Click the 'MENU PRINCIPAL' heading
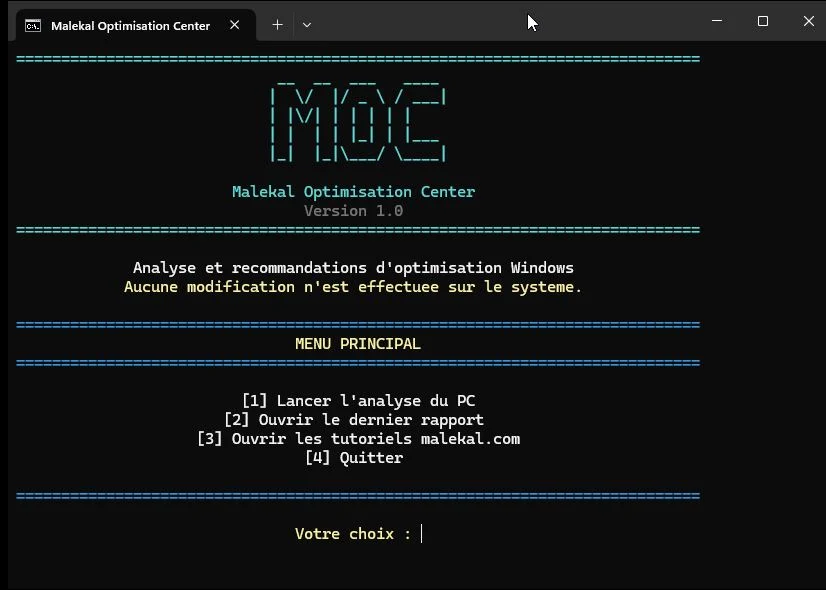 358,344
